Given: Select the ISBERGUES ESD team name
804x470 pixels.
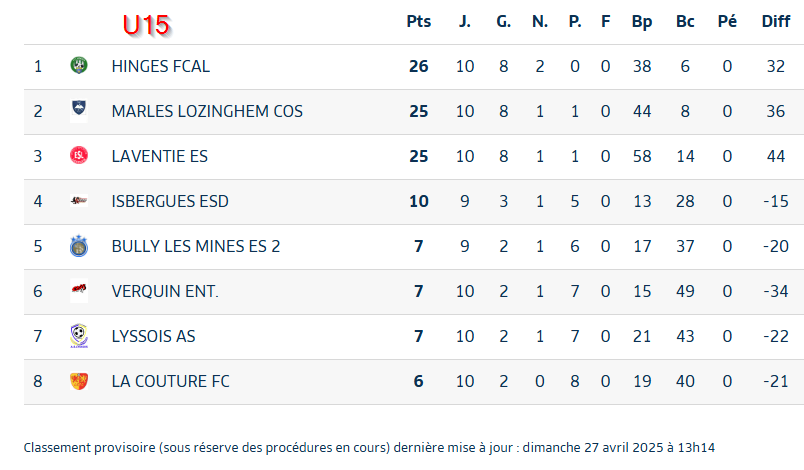Looking at the screenshot, I should coord(170,201).
